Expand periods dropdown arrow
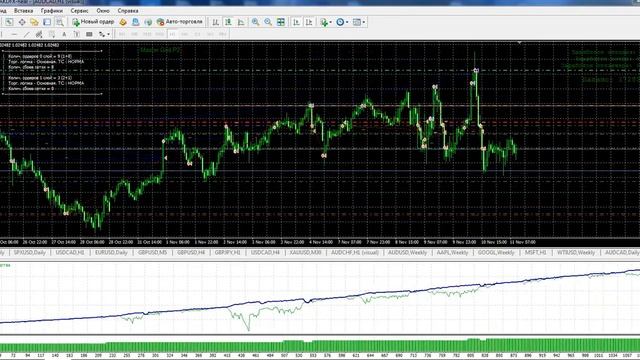640x360 pixels. pyautogui.click(x=347, y=22)
